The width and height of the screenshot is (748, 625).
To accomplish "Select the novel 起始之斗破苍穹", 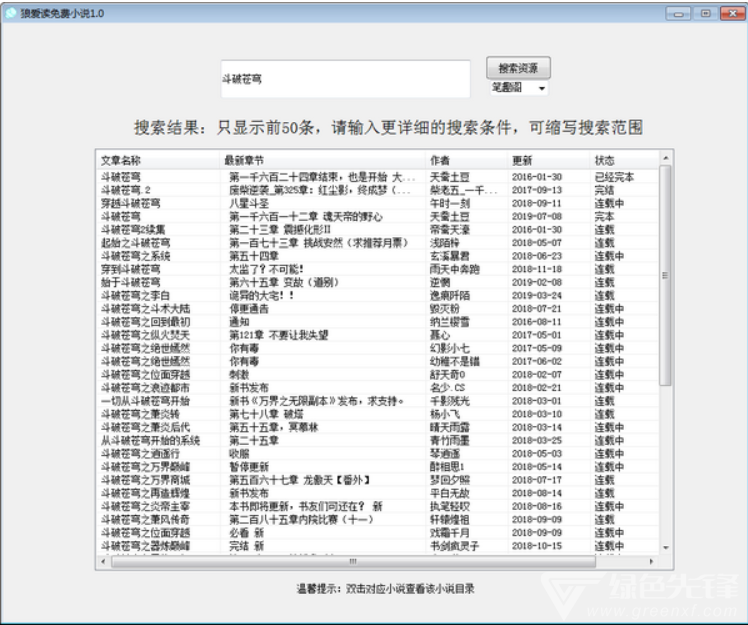I will click(x=135, y=243).
